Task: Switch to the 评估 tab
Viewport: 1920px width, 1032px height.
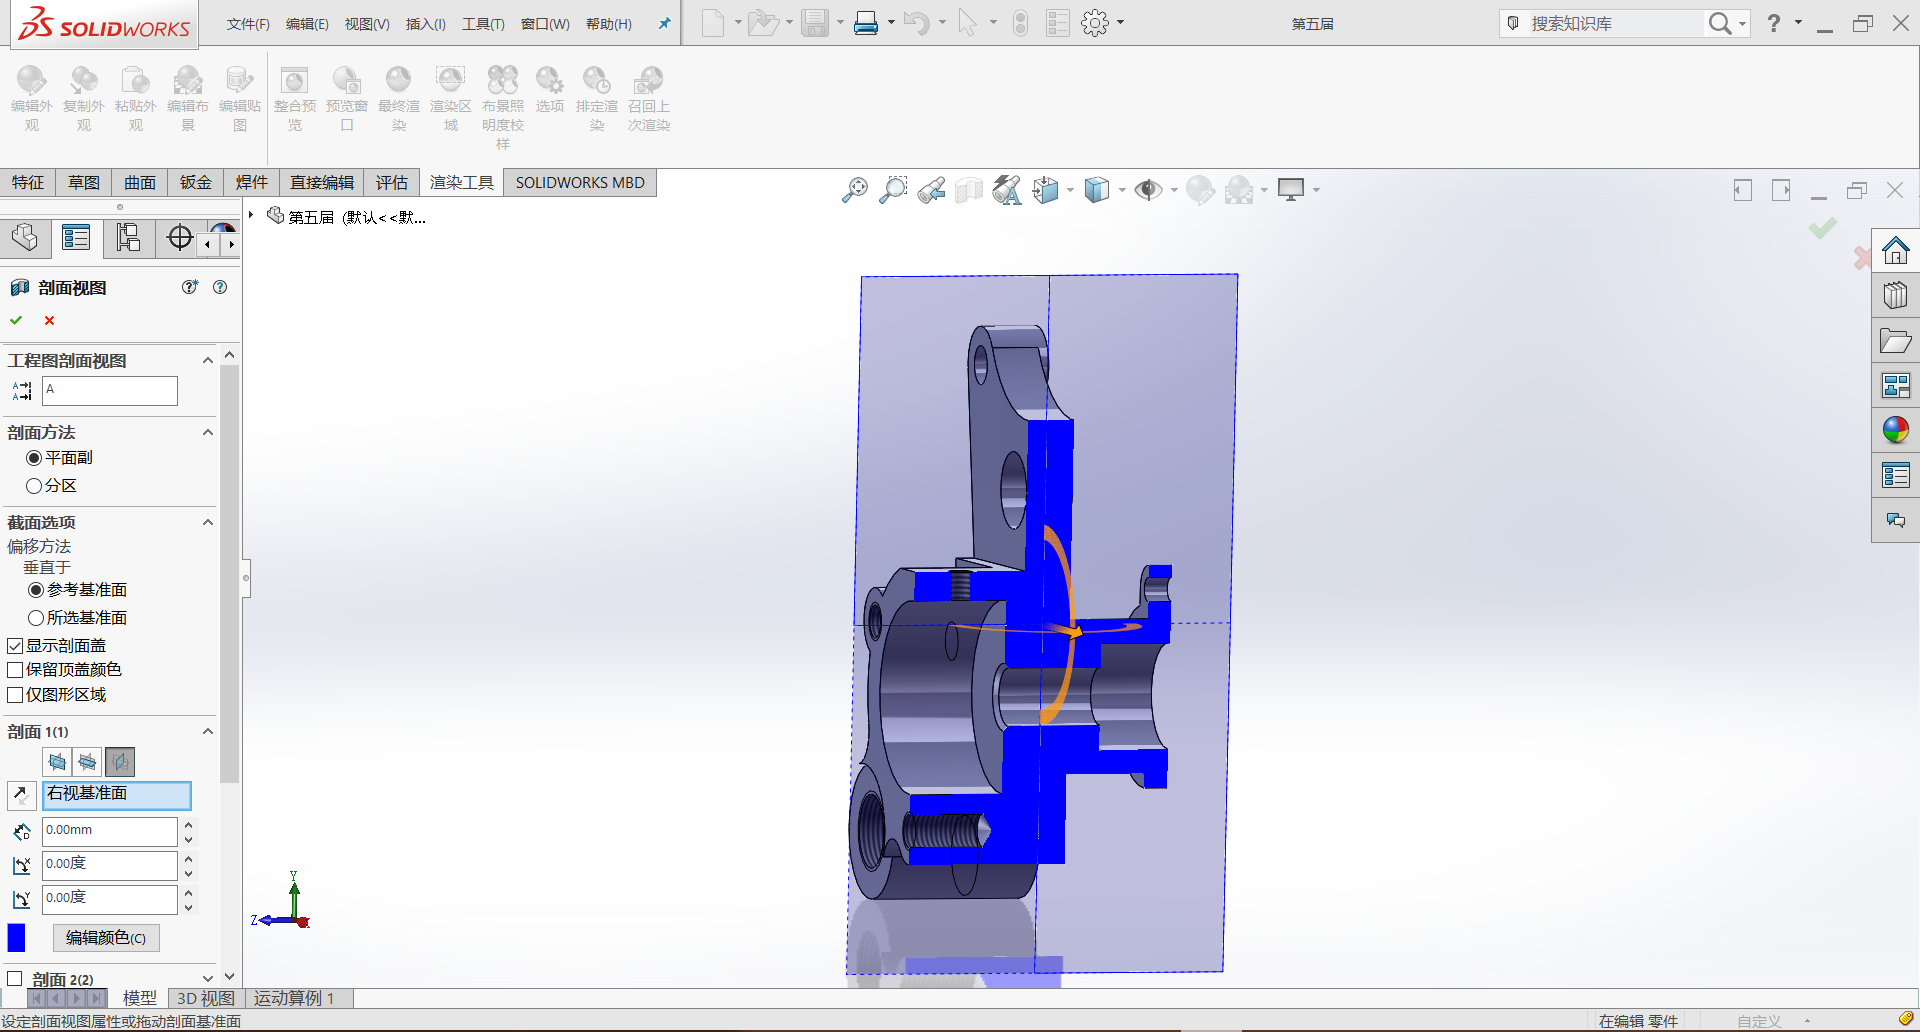Action: [x=392, y=182]
